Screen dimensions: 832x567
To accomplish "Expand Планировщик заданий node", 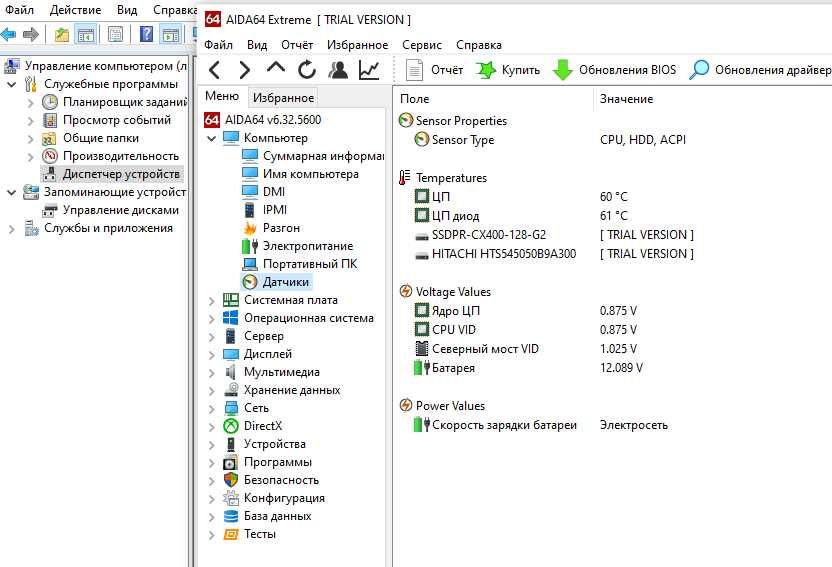I will pos(30,102).
